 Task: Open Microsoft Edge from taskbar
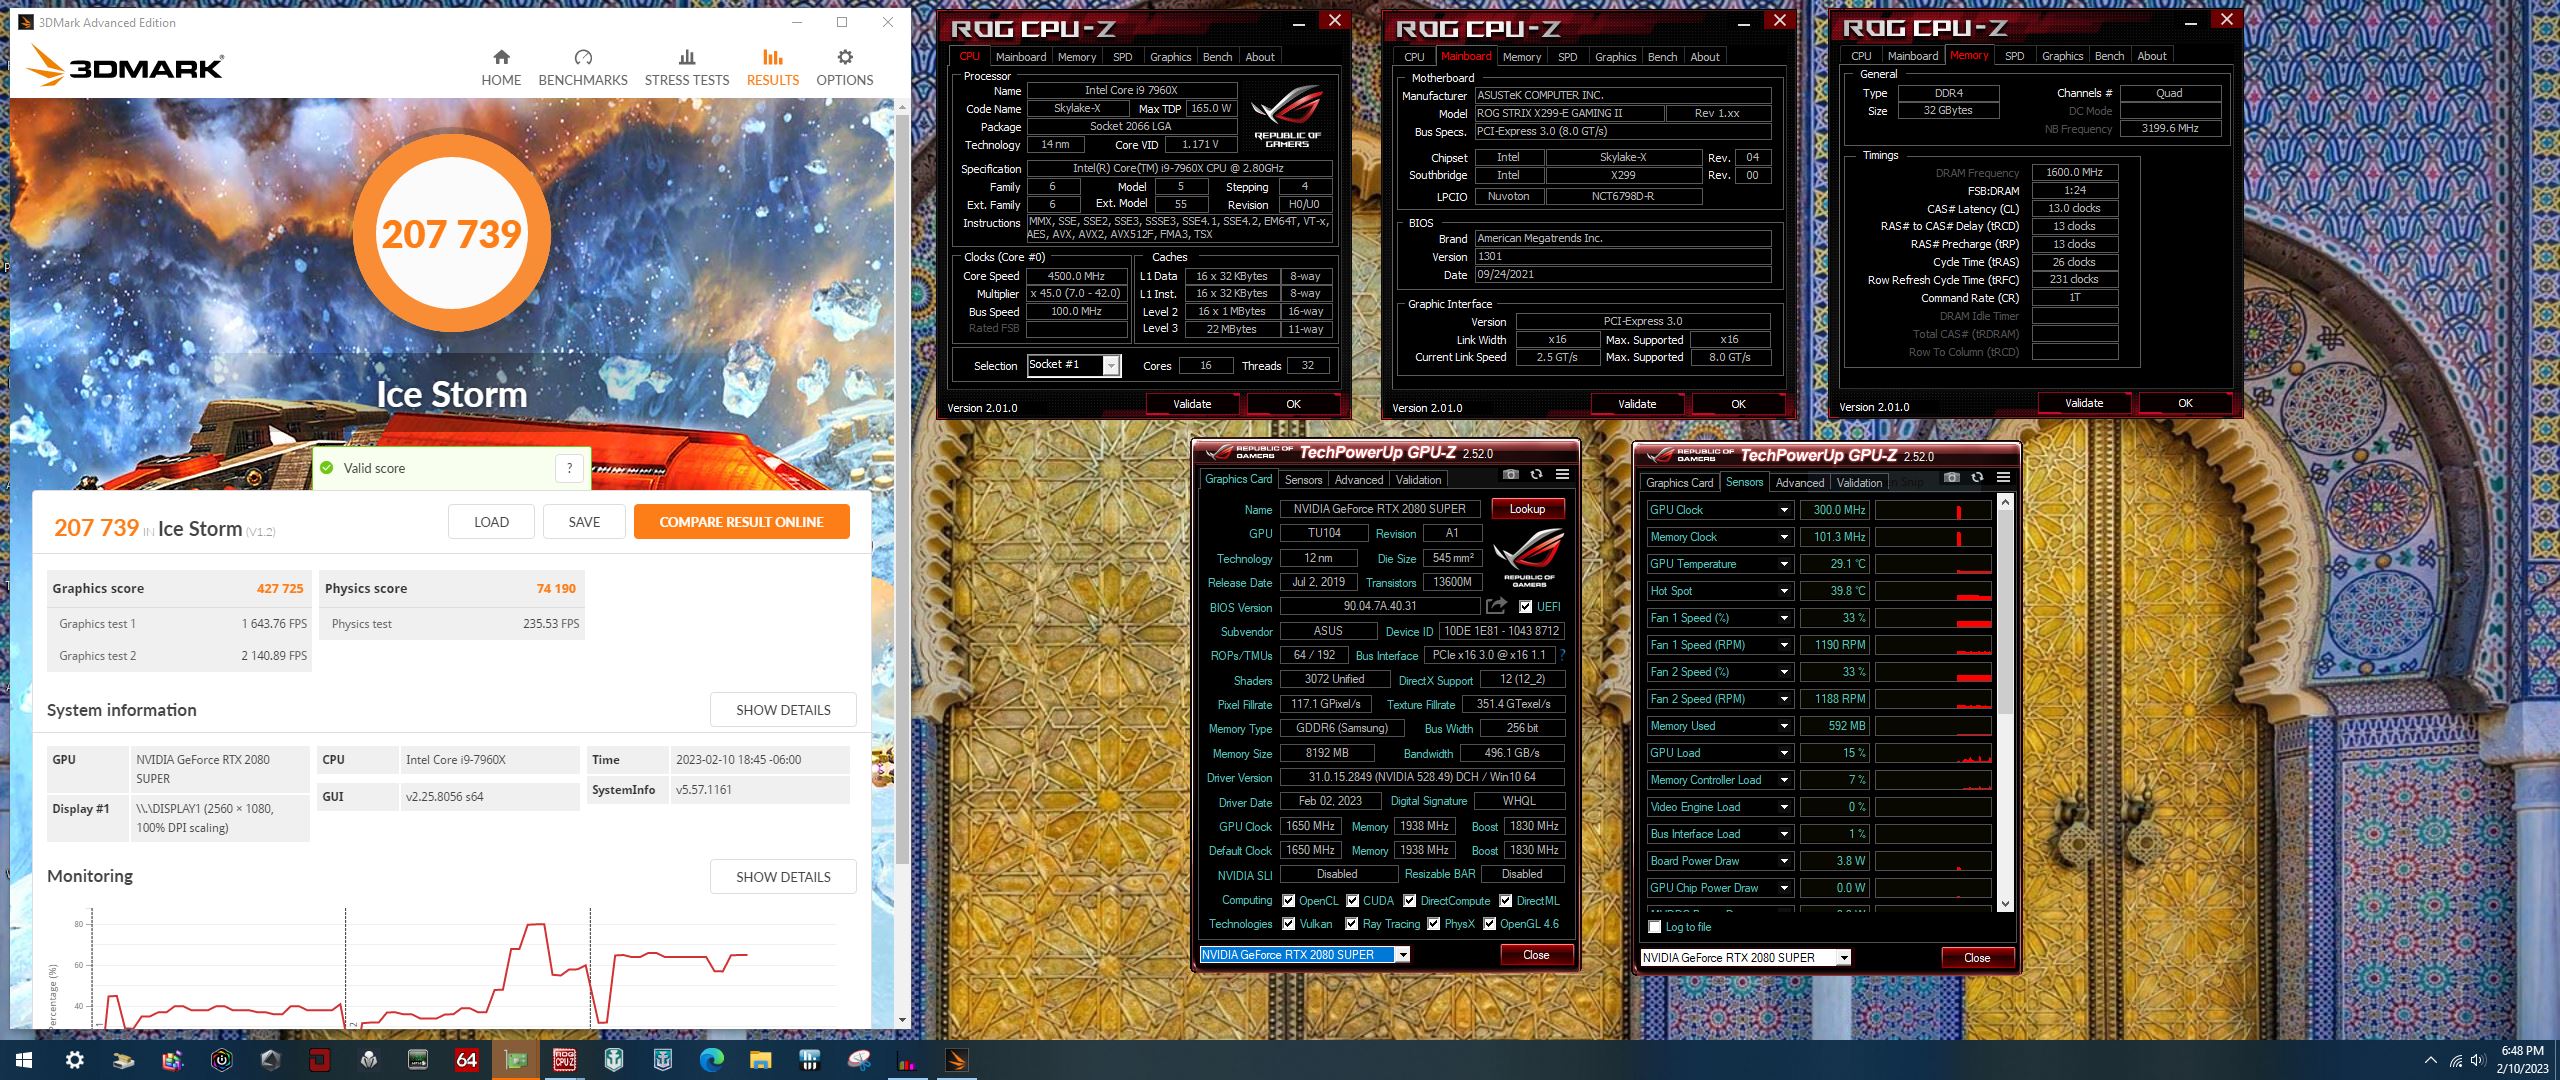click(x=711, y=1060)
